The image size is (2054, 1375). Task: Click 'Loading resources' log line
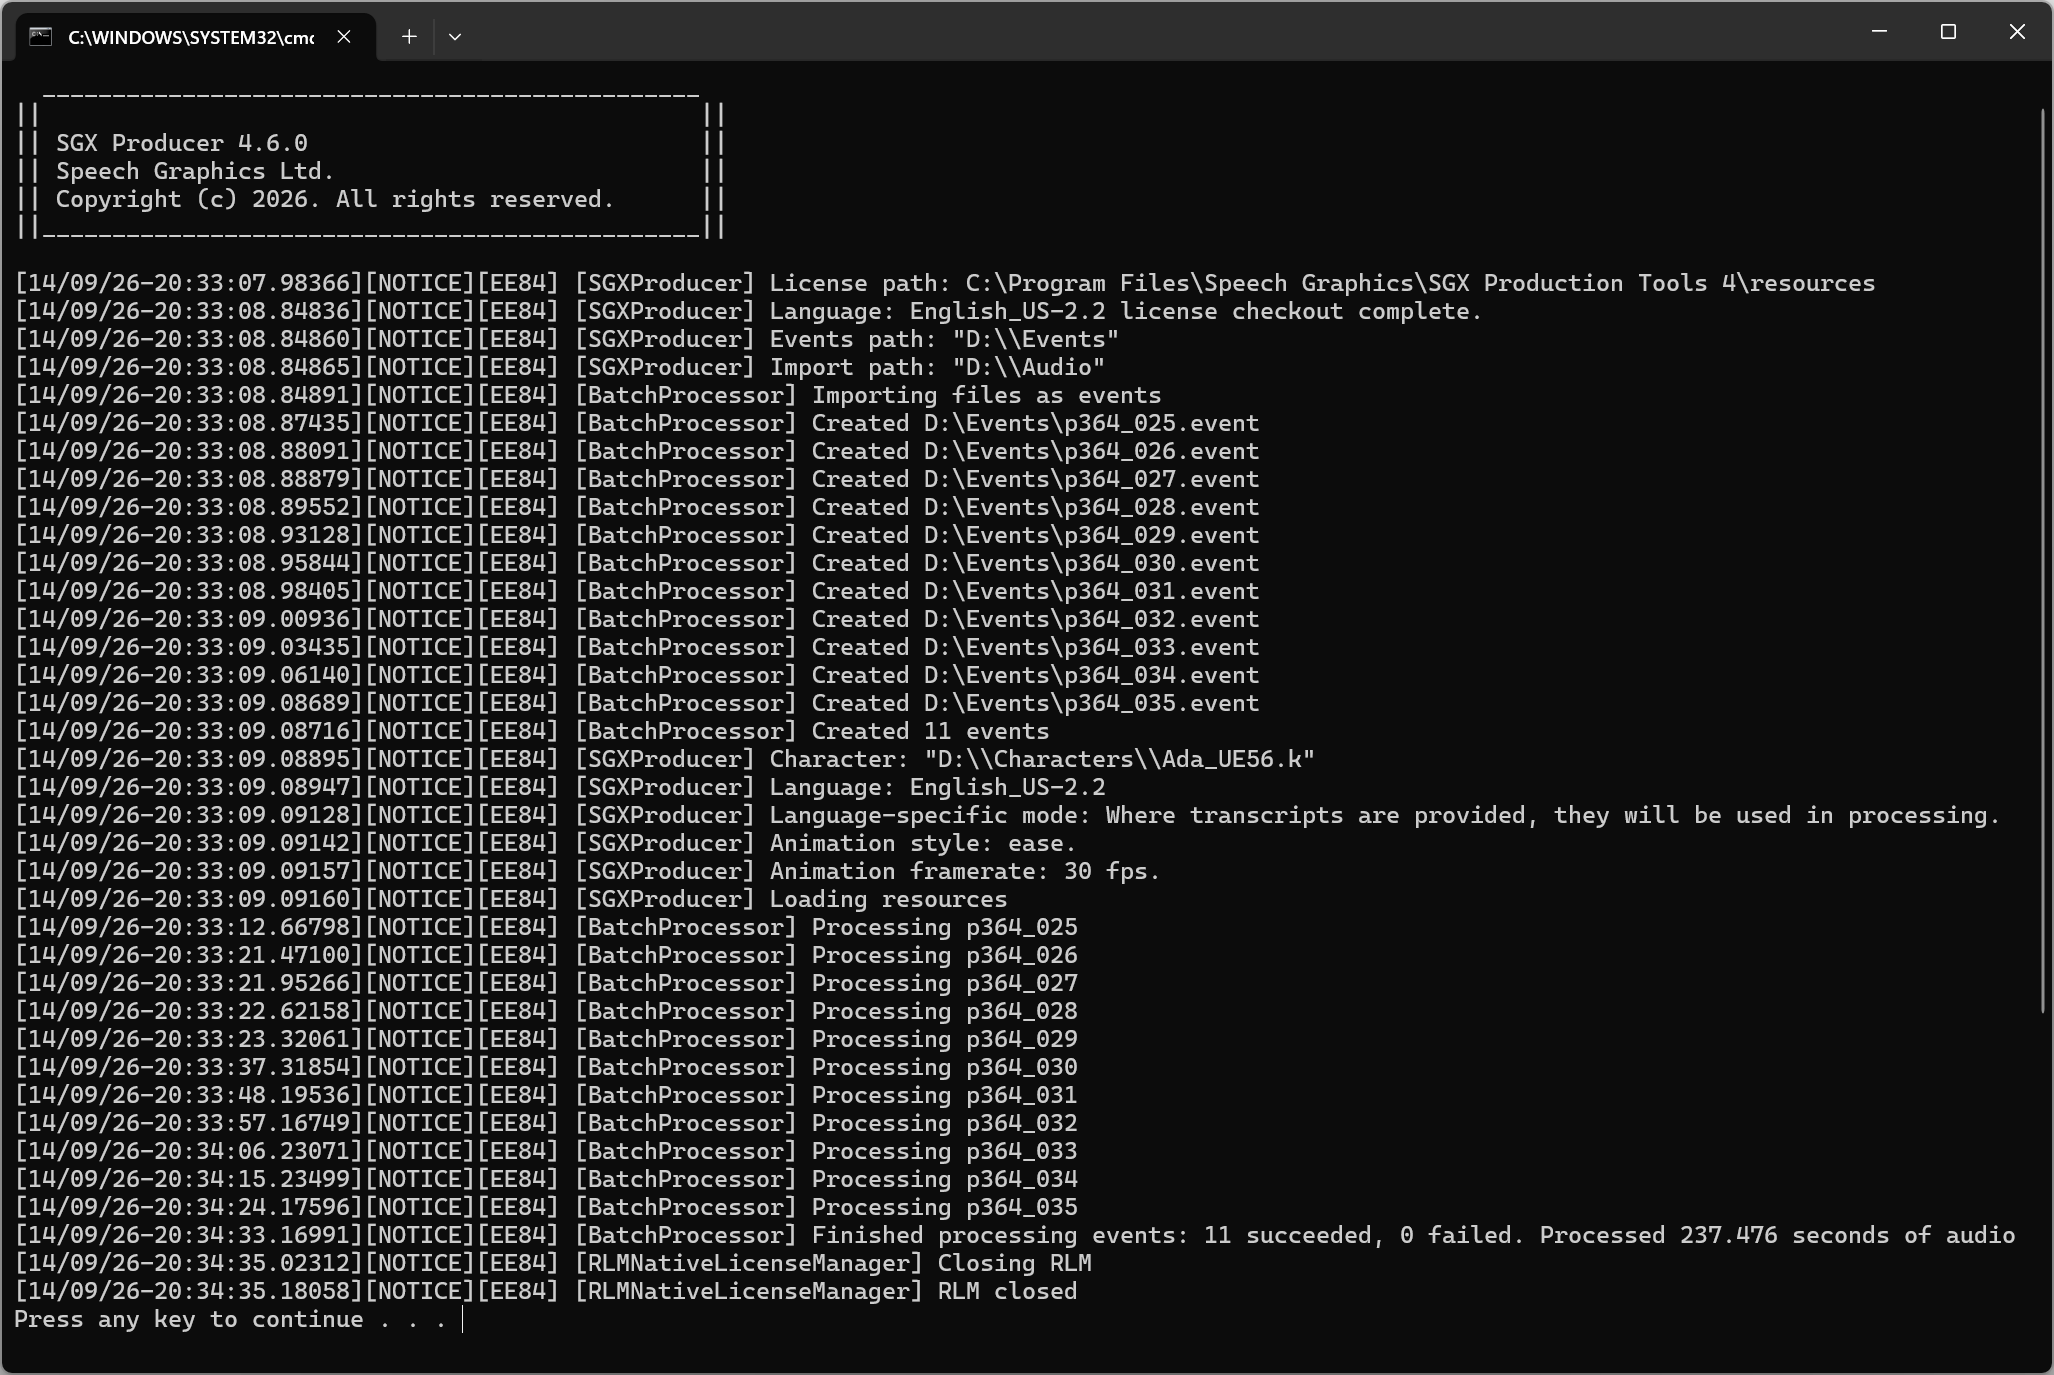click(x=511, y=899)
